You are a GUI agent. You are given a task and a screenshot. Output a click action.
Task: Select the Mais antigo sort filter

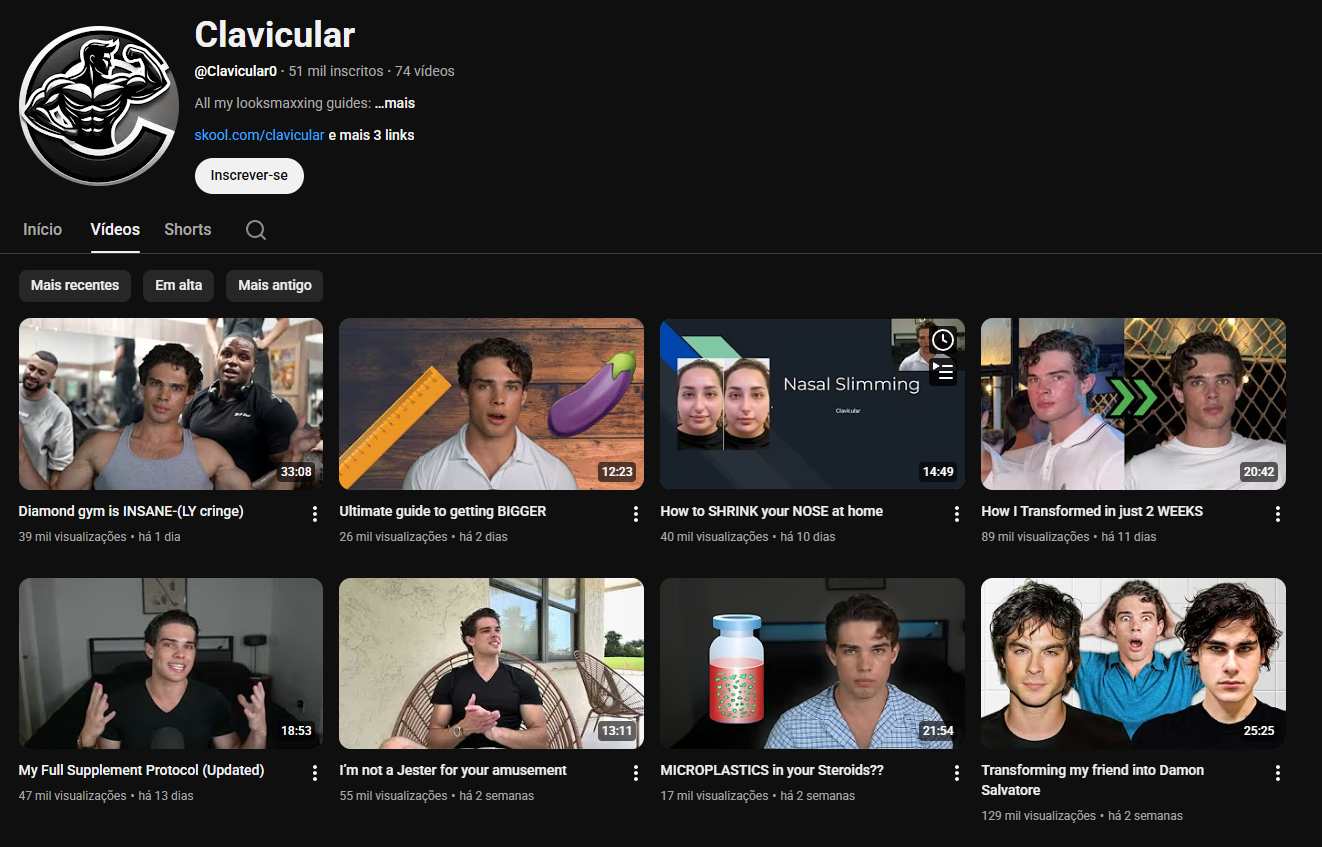tap(274, 285)
